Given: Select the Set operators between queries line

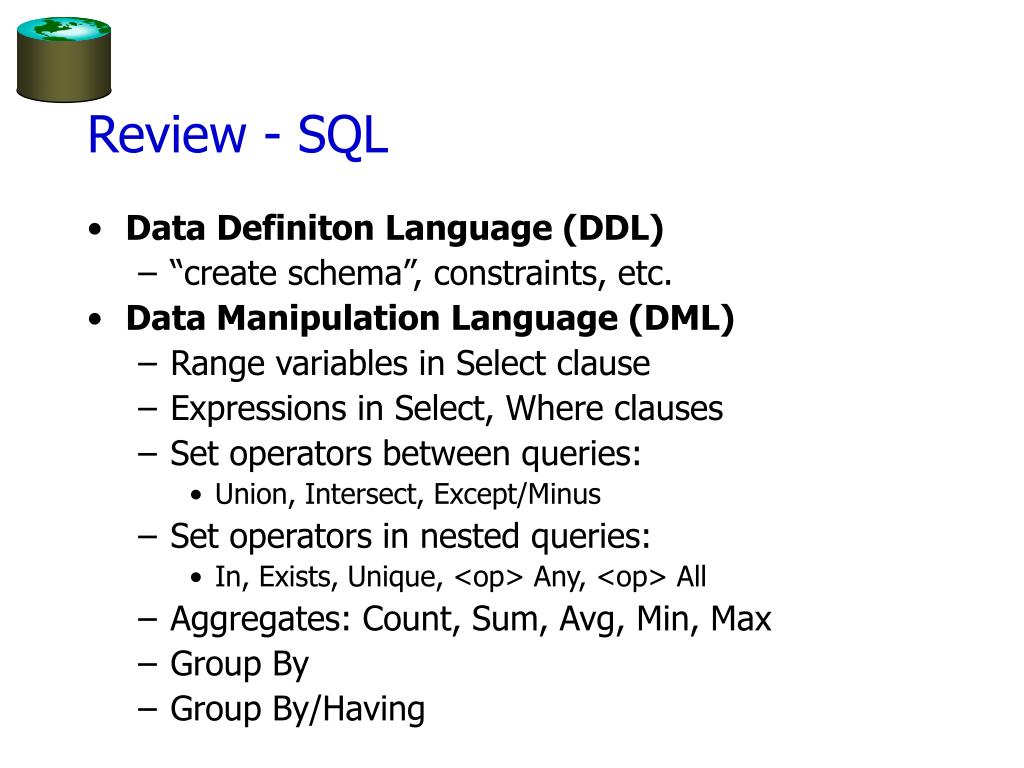Looking at the screenshot, I should (406, 454).
